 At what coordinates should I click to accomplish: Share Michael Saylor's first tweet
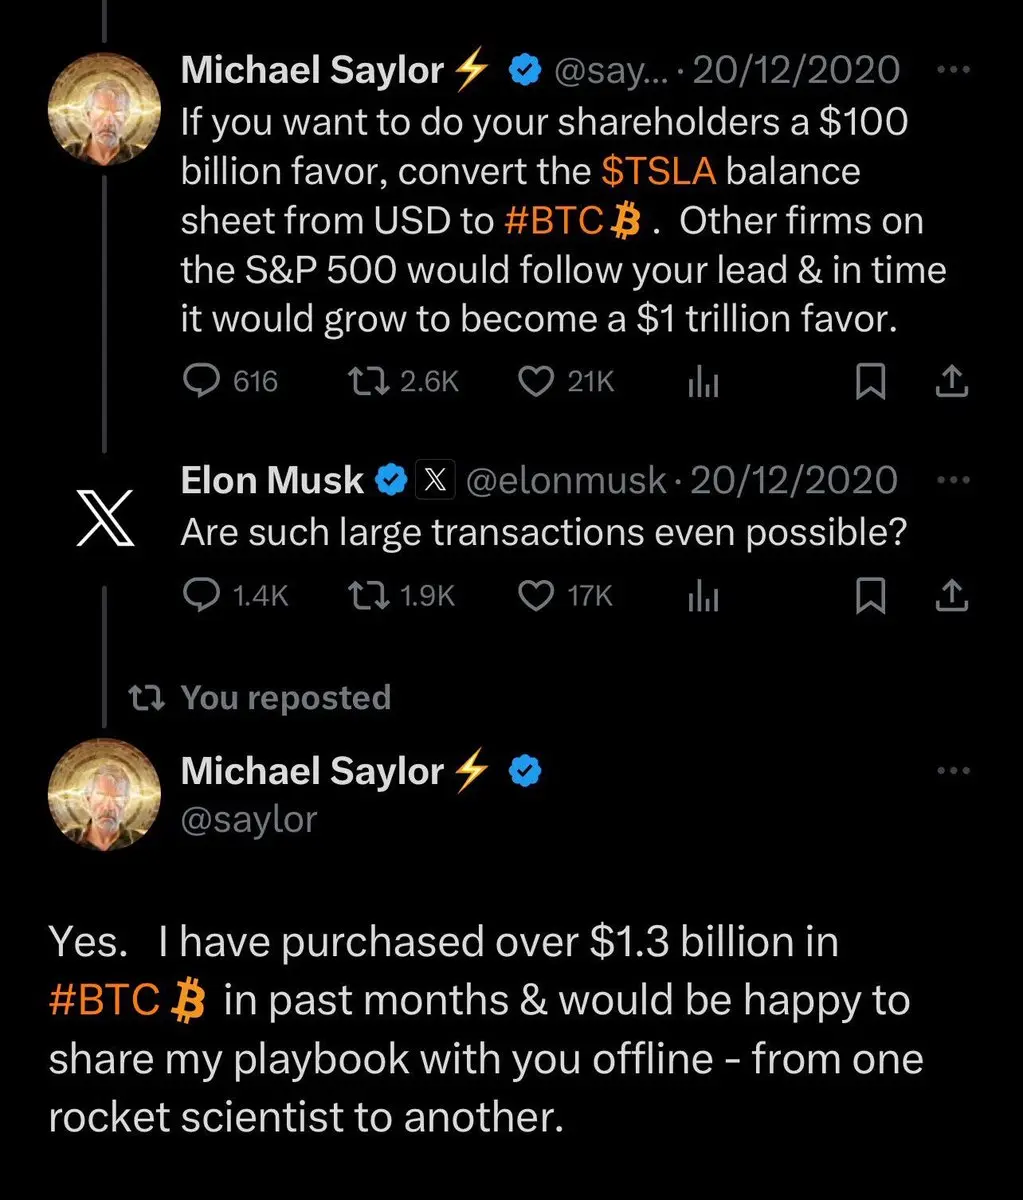tap(952, 381)
